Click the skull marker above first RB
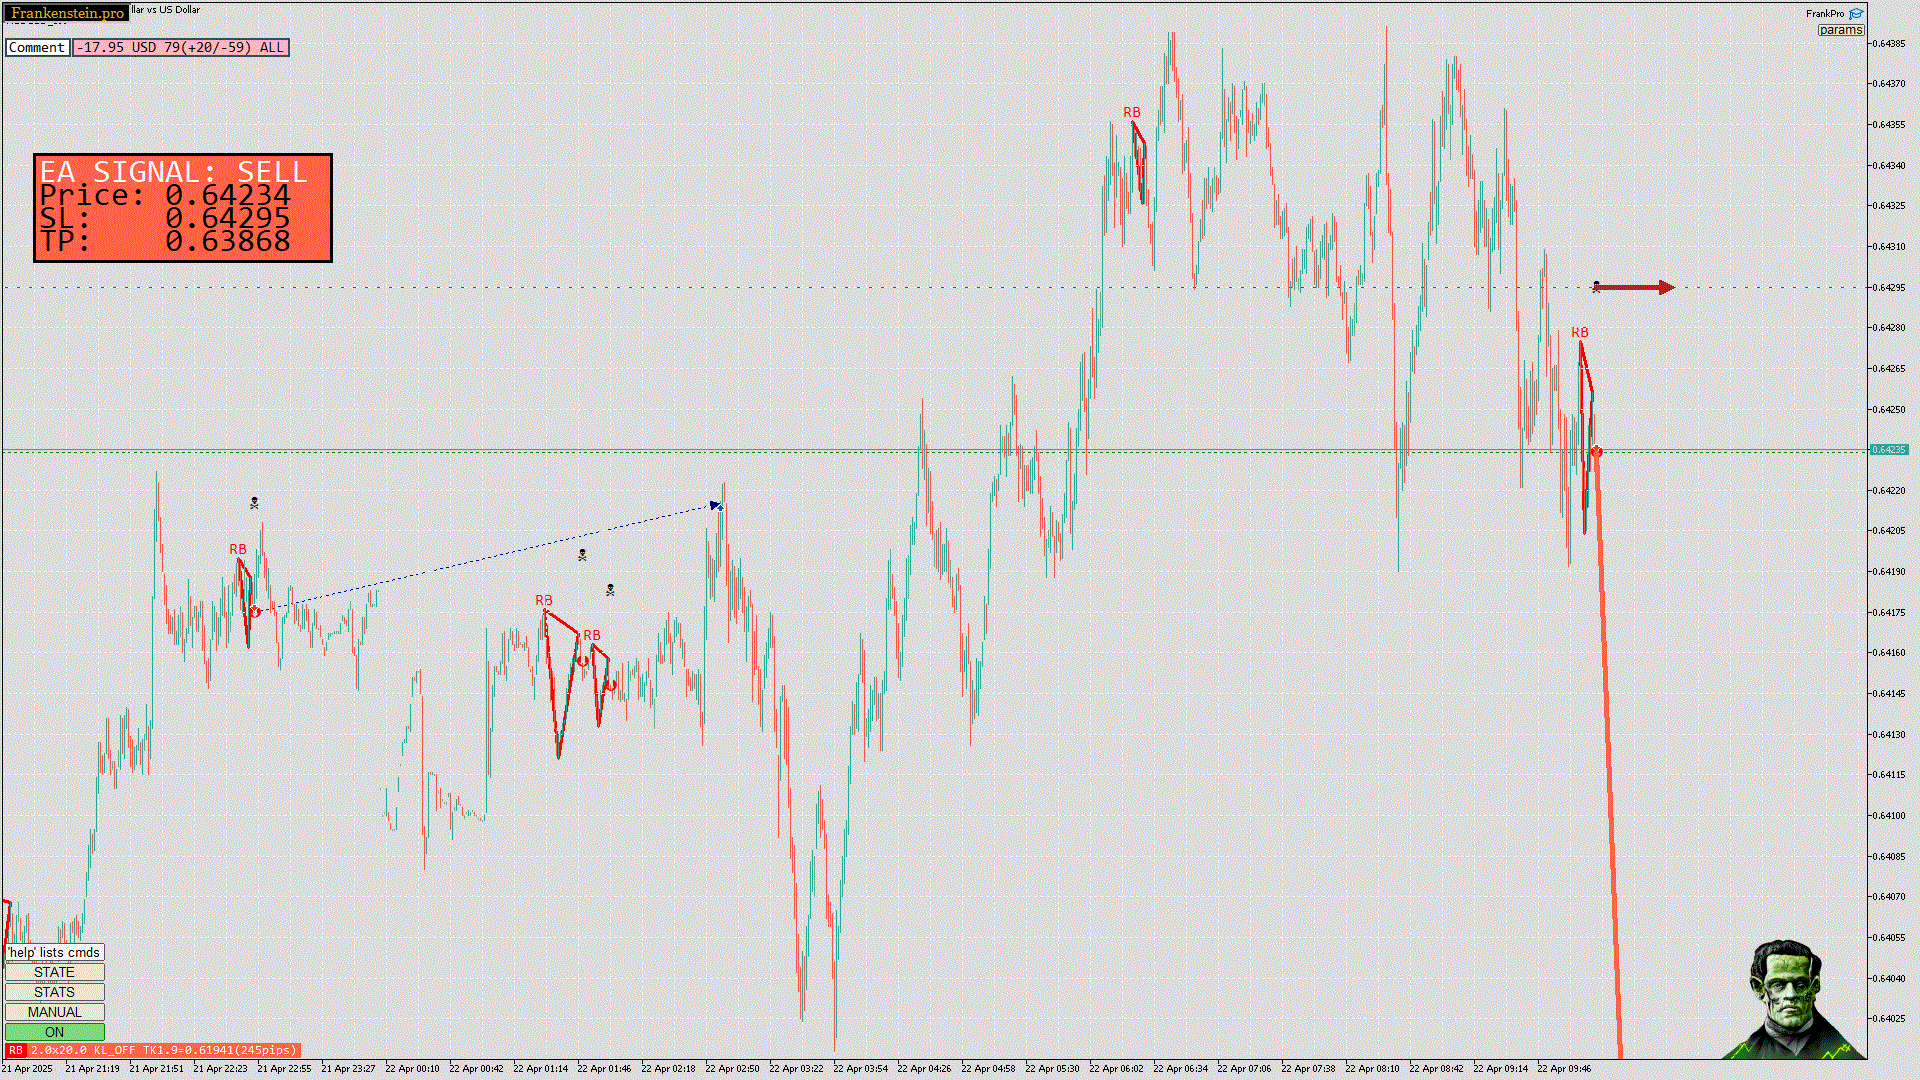1920x1080 pixels. 254,503
